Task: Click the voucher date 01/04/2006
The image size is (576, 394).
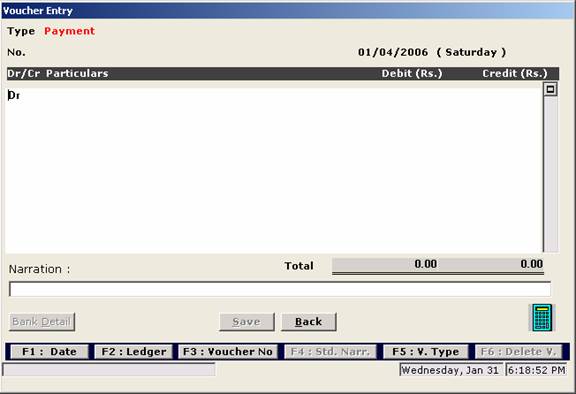Action: 393,52
